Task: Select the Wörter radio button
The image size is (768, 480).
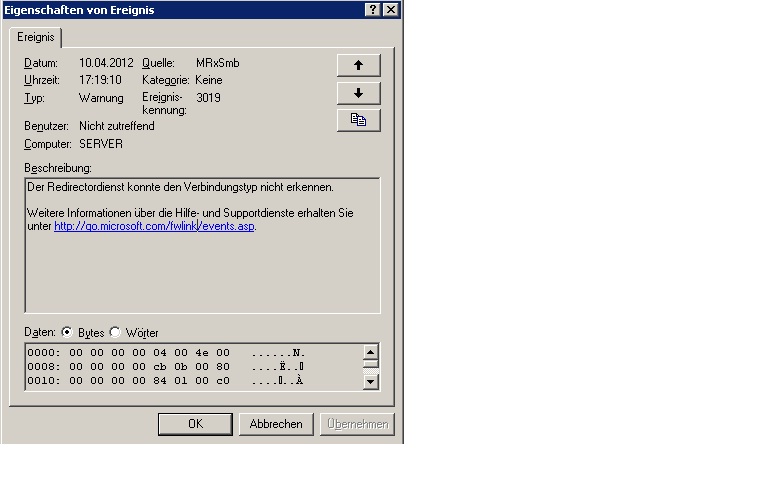Action: click(115, 333)
